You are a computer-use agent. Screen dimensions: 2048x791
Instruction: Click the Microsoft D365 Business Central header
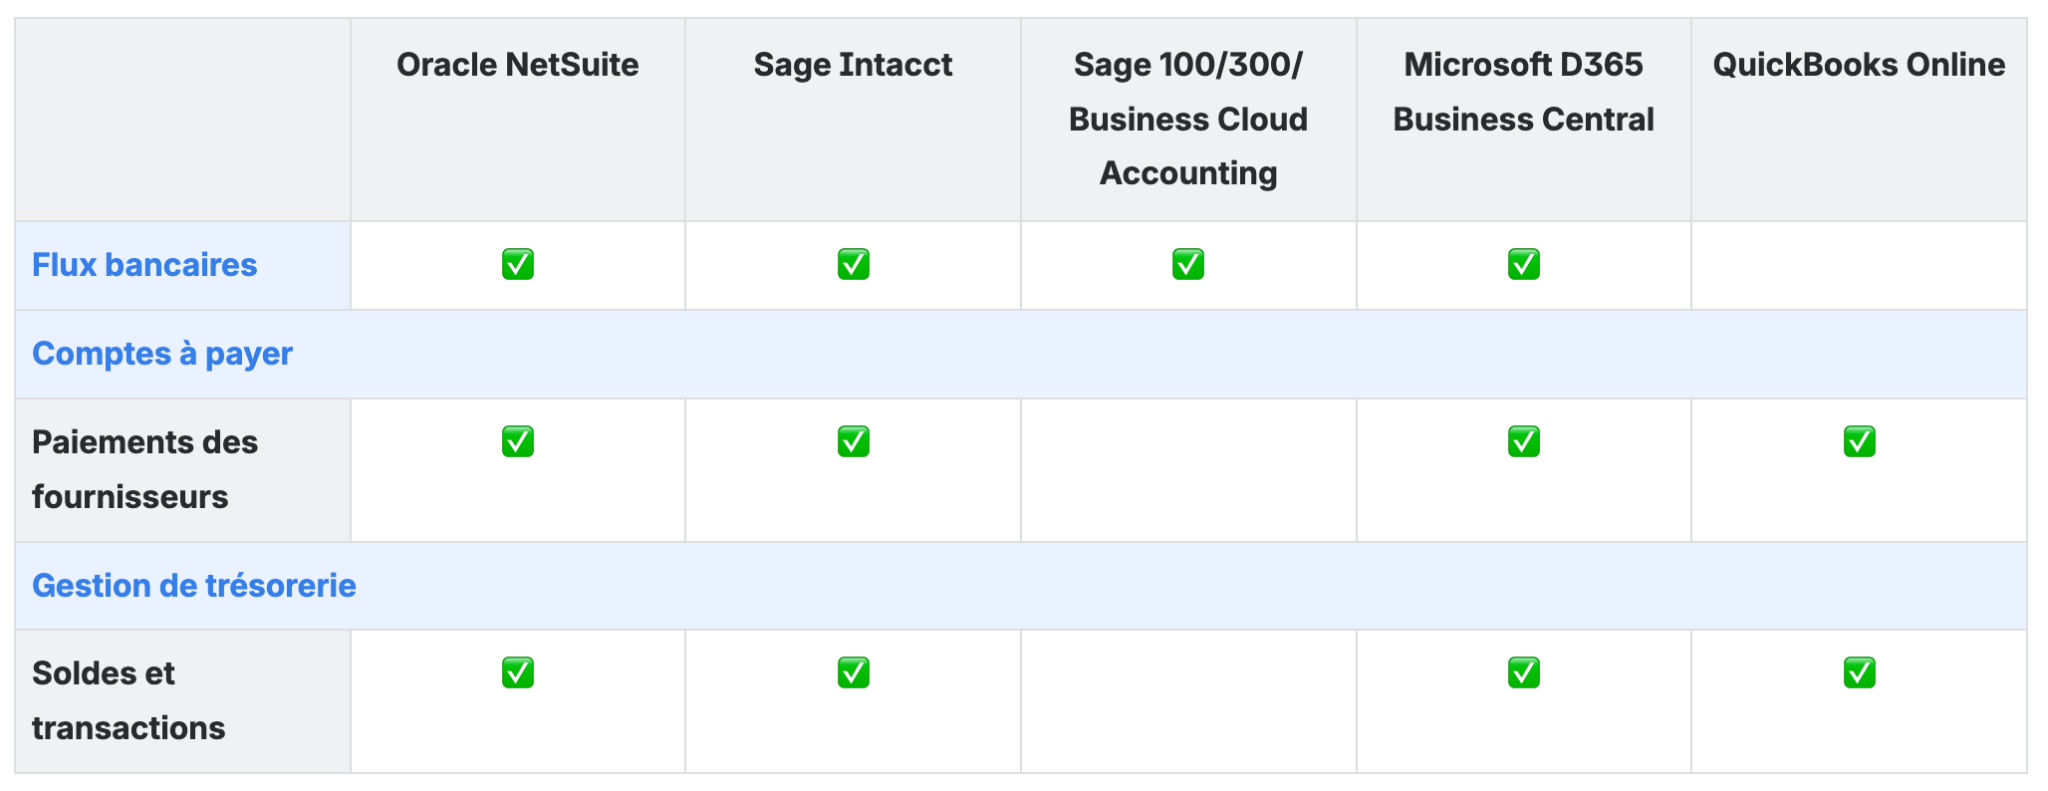click(x=1523, y=92)
